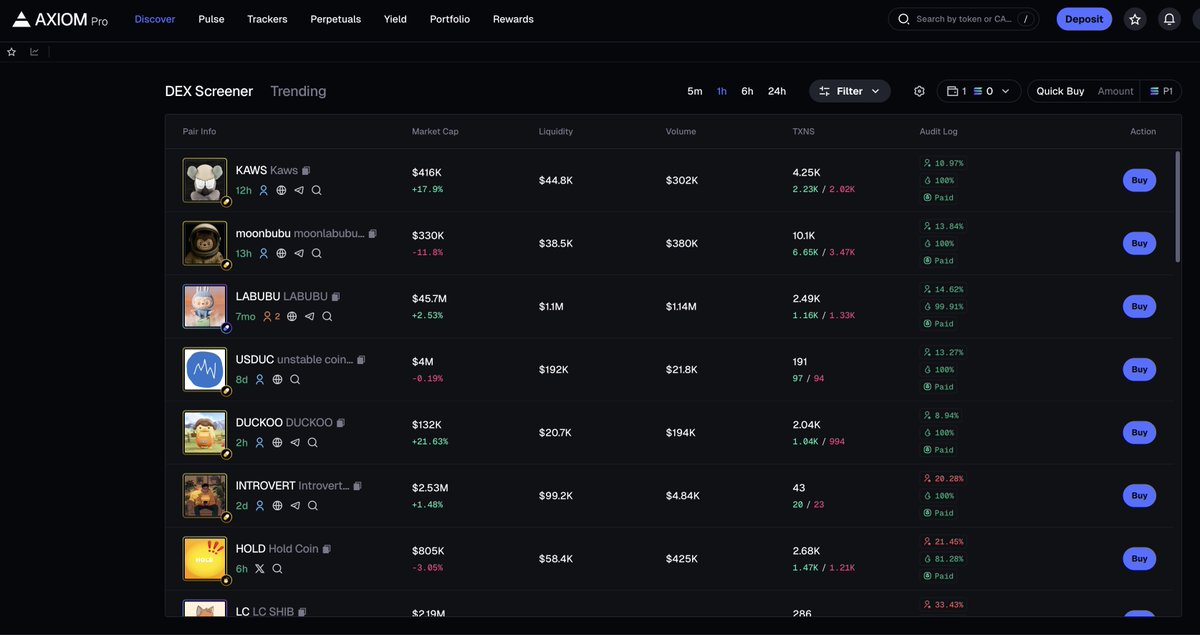Open the notifications bell
Viewport: 1200px width, 635px height.
[x=1169, y=19]
